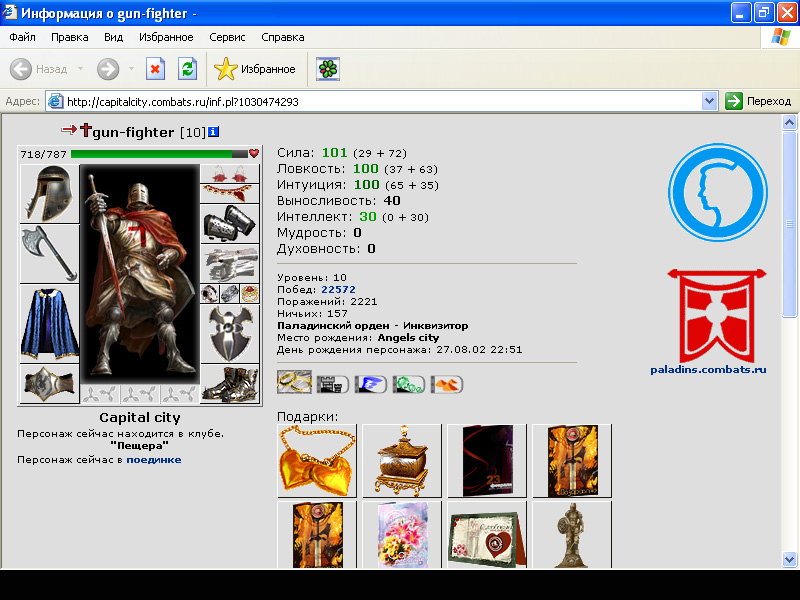The image size is (800, 600).
Task: Go back with the Назад button
Action: (39, 69)
